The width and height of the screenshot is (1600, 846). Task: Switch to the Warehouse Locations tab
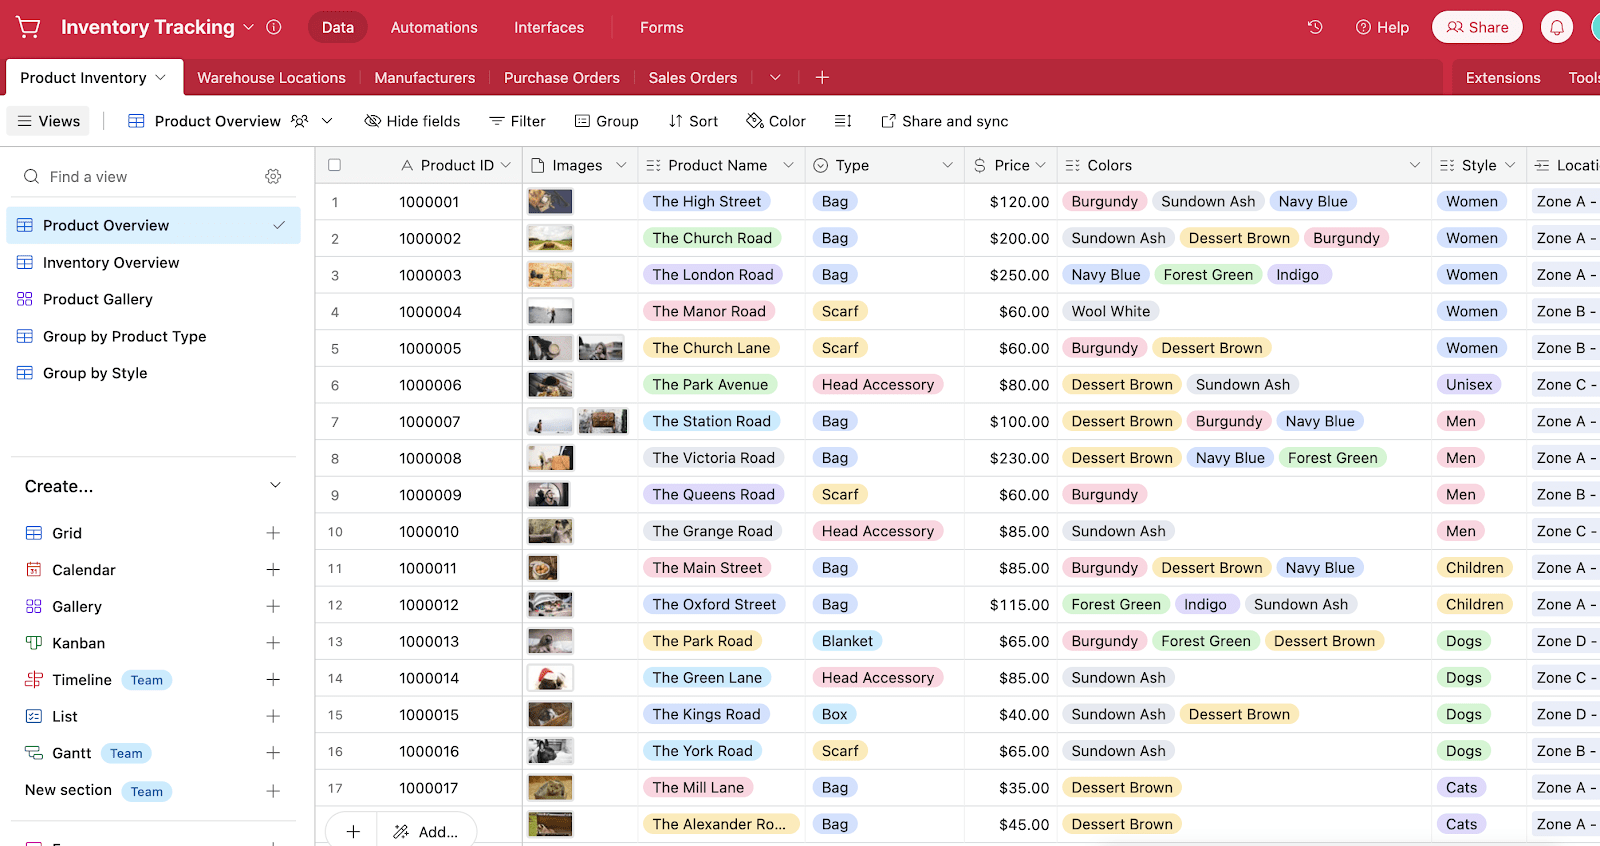pyautogui.click(x=271, y=77)
